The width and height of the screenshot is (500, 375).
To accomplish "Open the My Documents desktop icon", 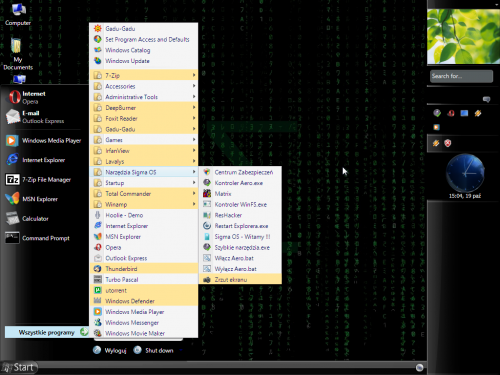I will point(18,54).
